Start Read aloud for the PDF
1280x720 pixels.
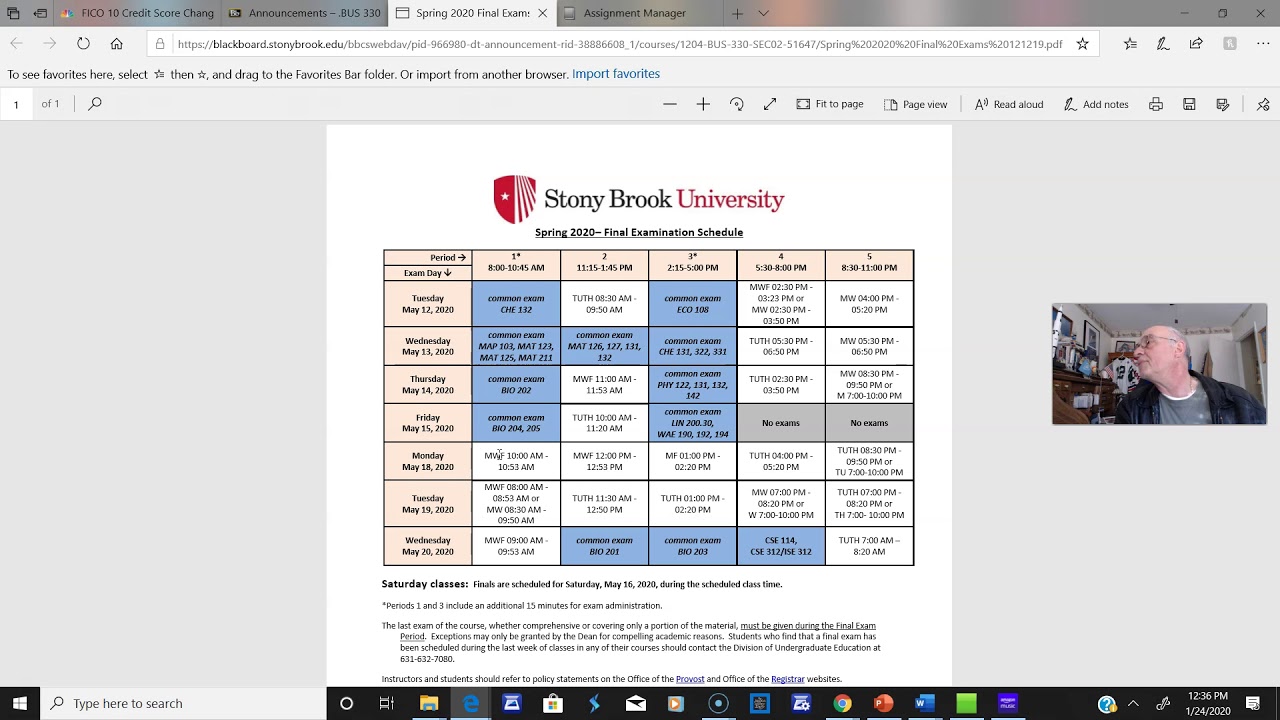tap(1009, 104)
